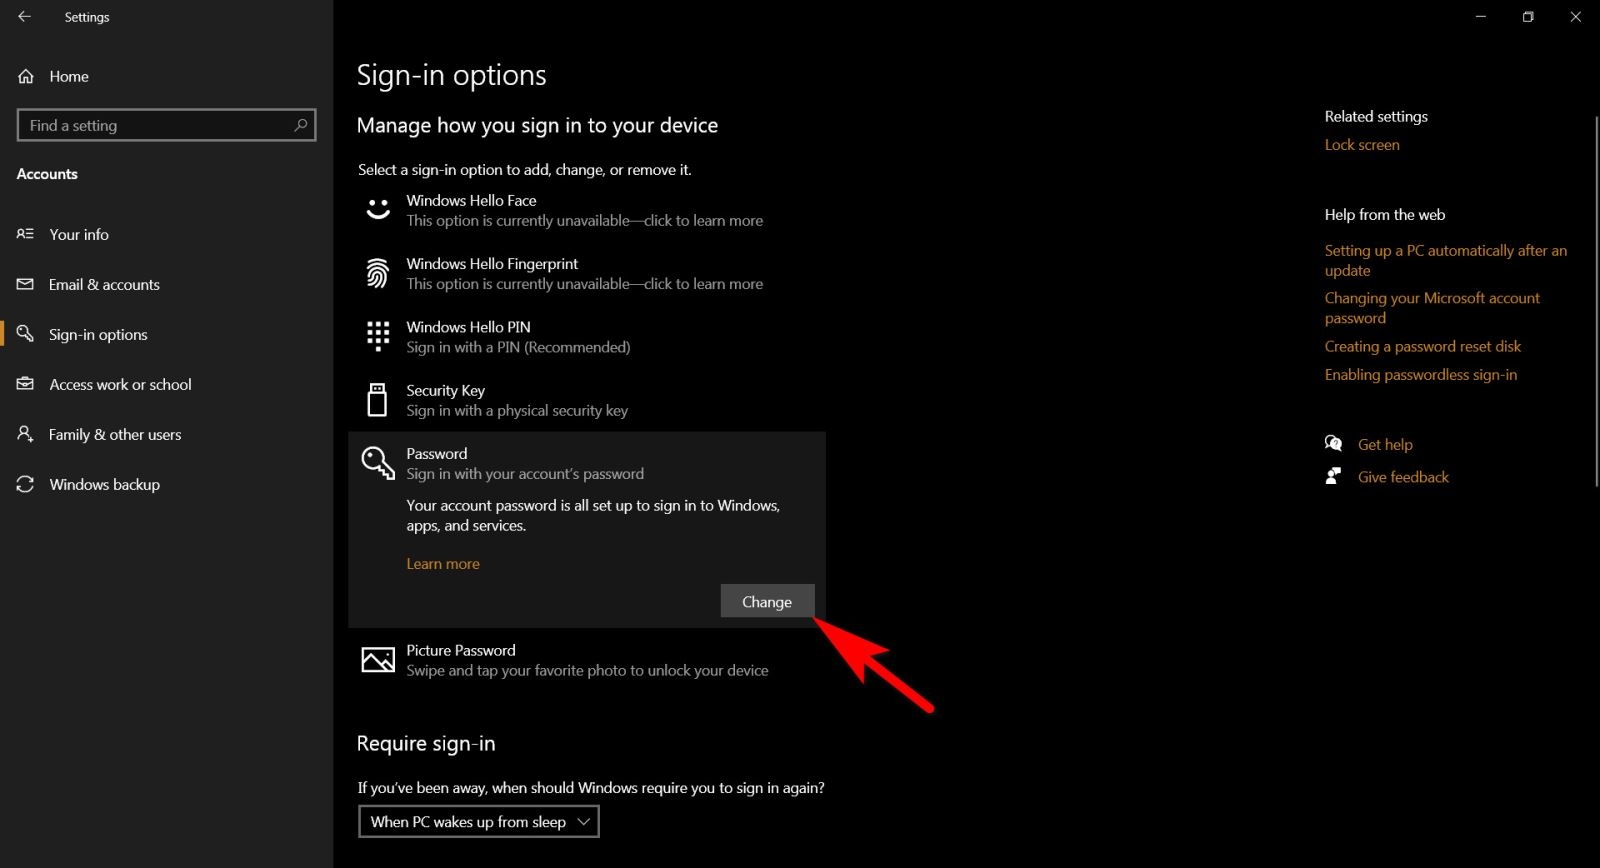Screen dimensions: 1600x868
Task: Open Enabling passwordless sign-in help link
Action: pos(1421,375)
